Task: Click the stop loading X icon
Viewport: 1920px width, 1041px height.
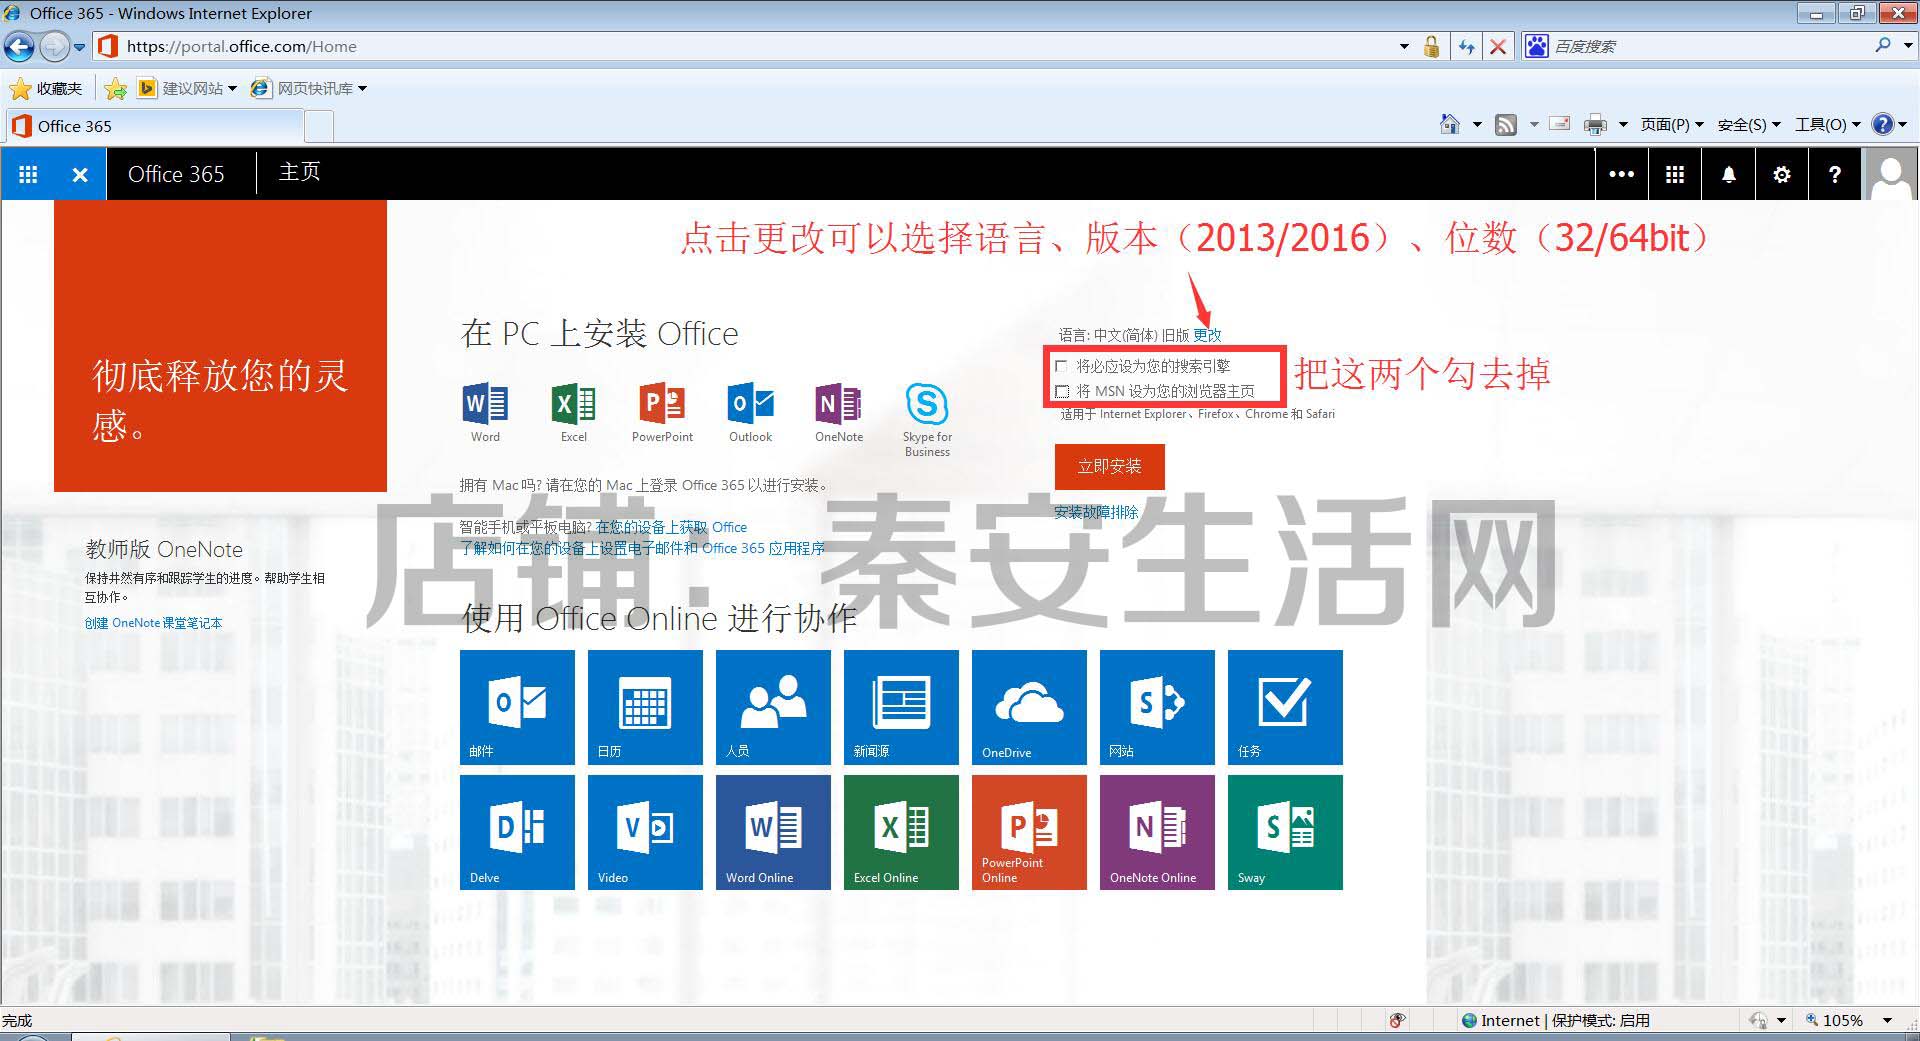Action: tap(1498, 46)
